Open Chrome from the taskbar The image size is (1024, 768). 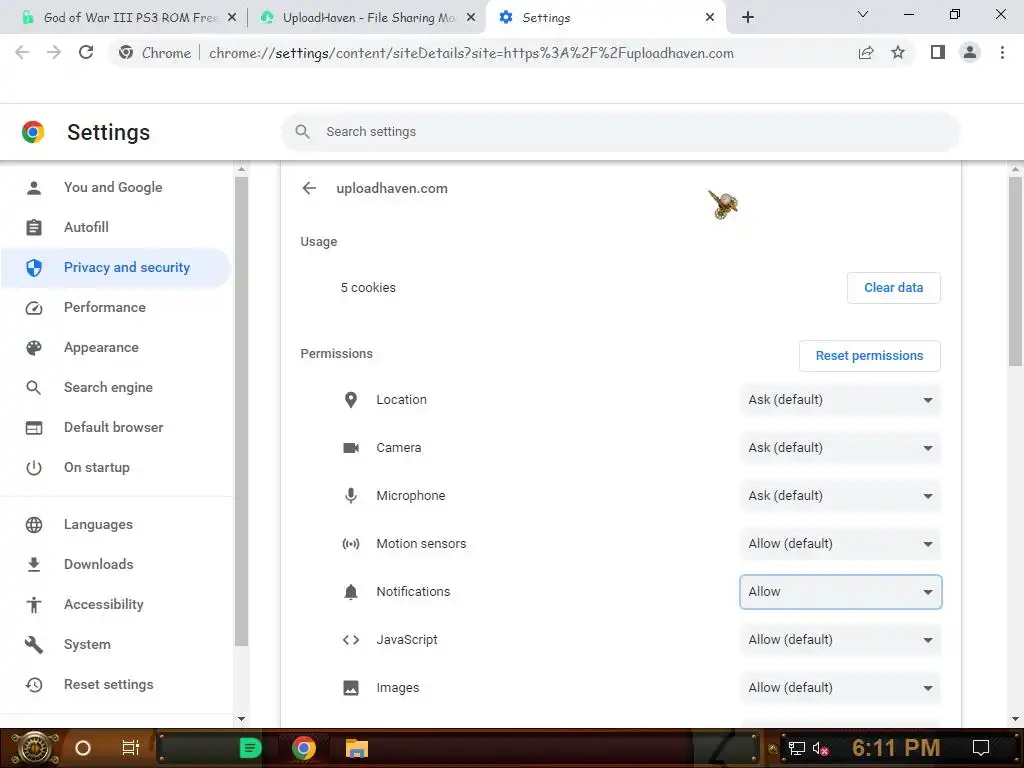303,748
